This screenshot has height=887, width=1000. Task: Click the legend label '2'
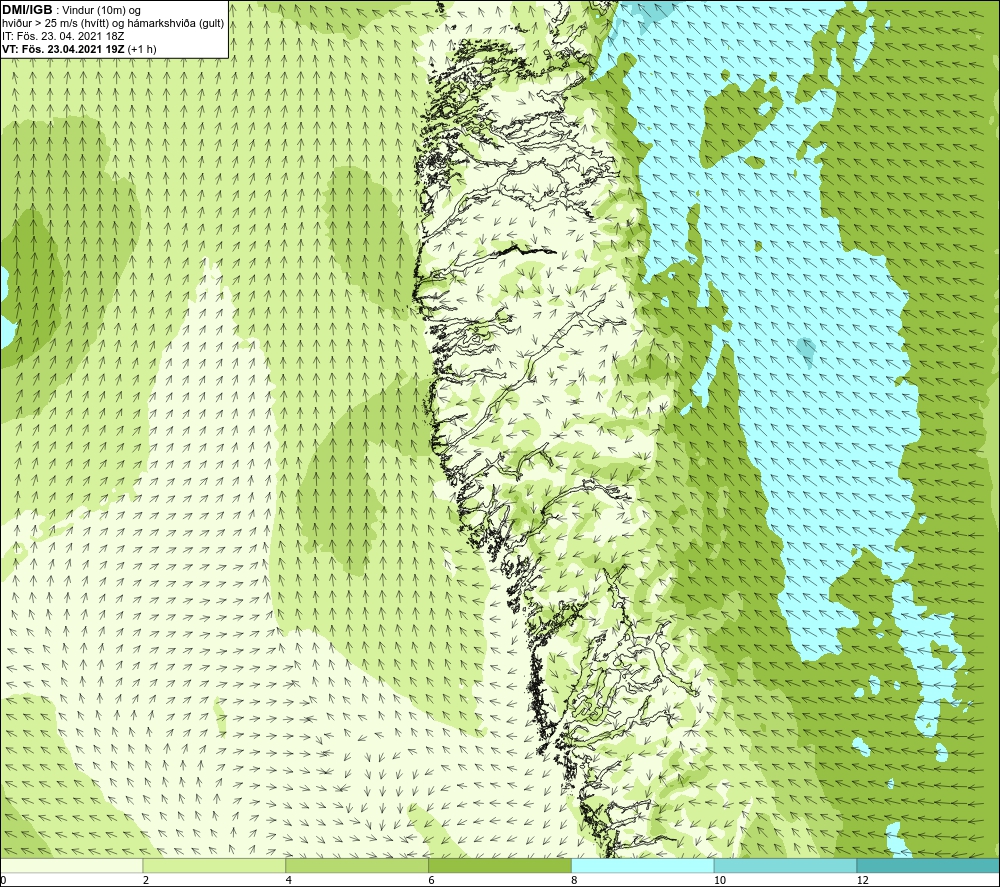click(146, 880)
